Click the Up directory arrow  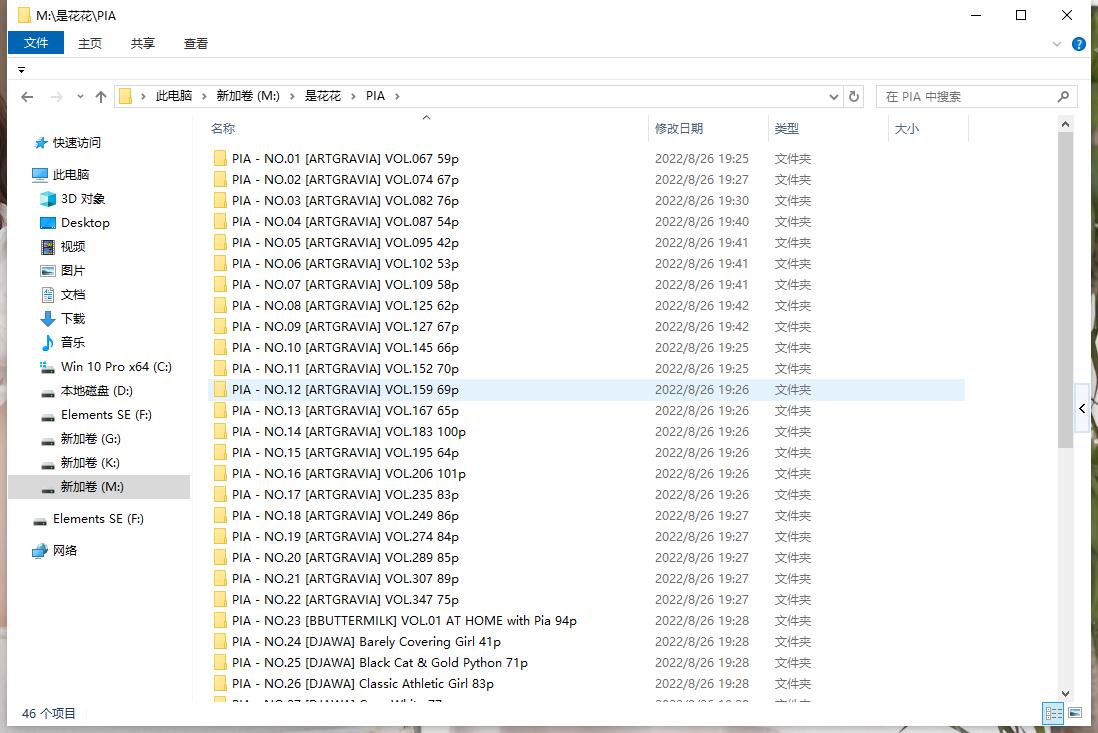click(100, 97)
